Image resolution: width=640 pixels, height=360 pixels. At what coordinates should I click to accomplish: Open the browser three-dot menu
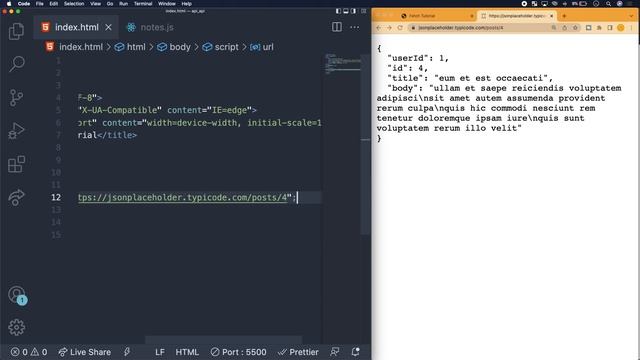point(631,28)
